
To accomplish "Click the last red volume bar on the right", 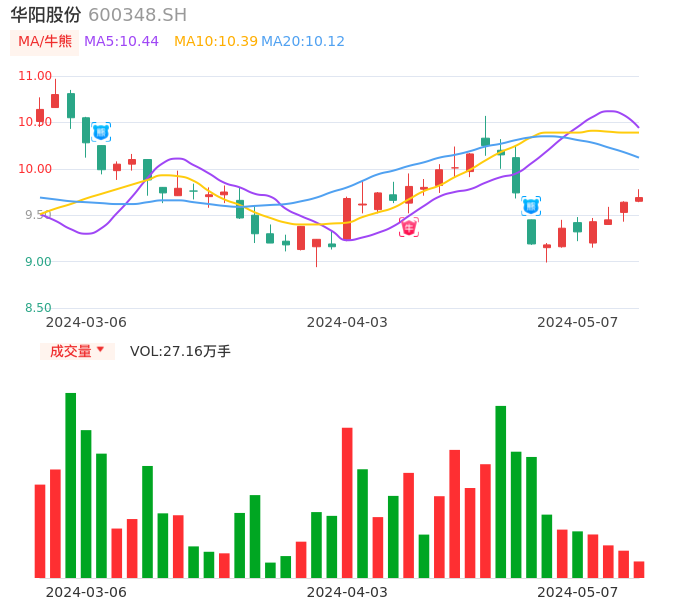I will (639, 570).
